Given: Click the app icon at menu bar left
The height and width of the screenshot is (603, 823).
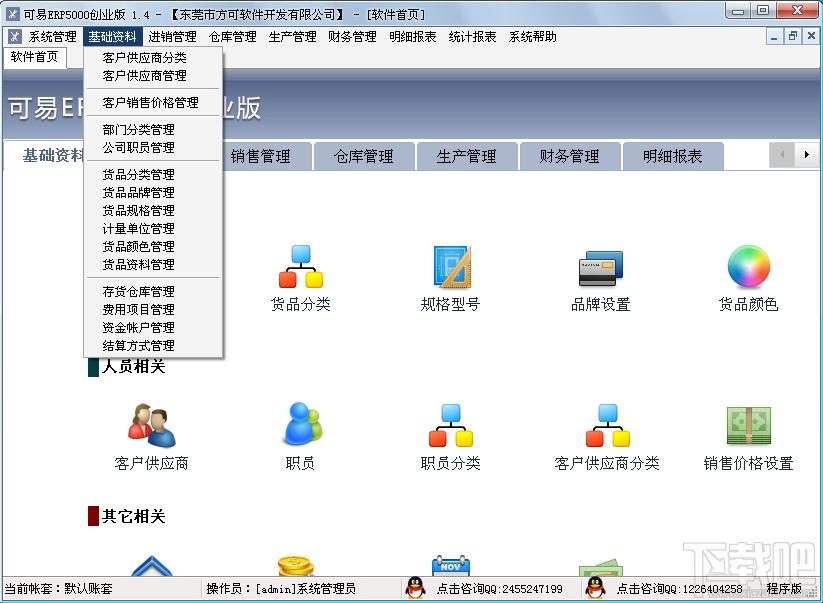Looking at the screenshot, I should 14,36.
